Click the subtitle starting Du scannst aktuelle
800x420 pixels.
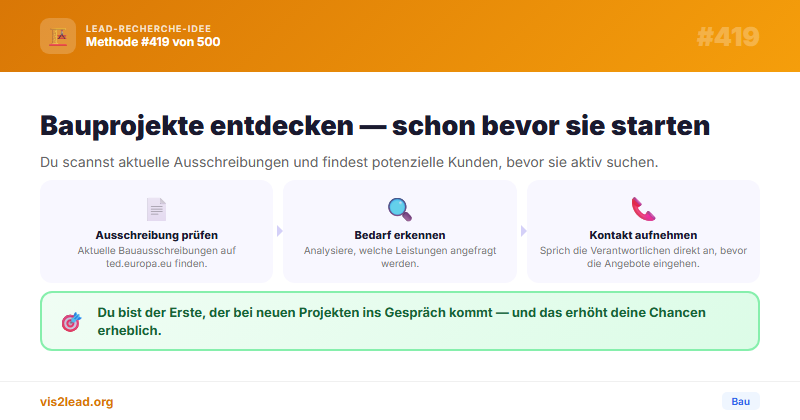(349, 162)
